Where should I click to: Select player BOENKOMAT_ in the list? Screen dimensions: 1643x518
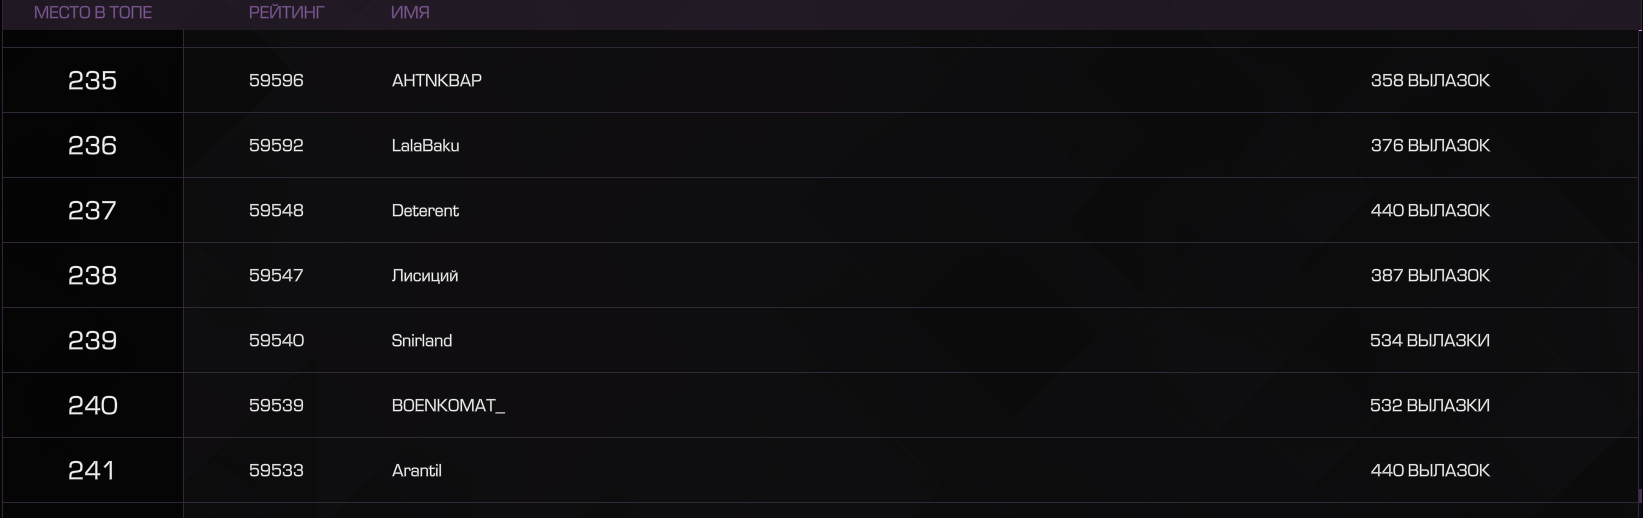(448, 405)
